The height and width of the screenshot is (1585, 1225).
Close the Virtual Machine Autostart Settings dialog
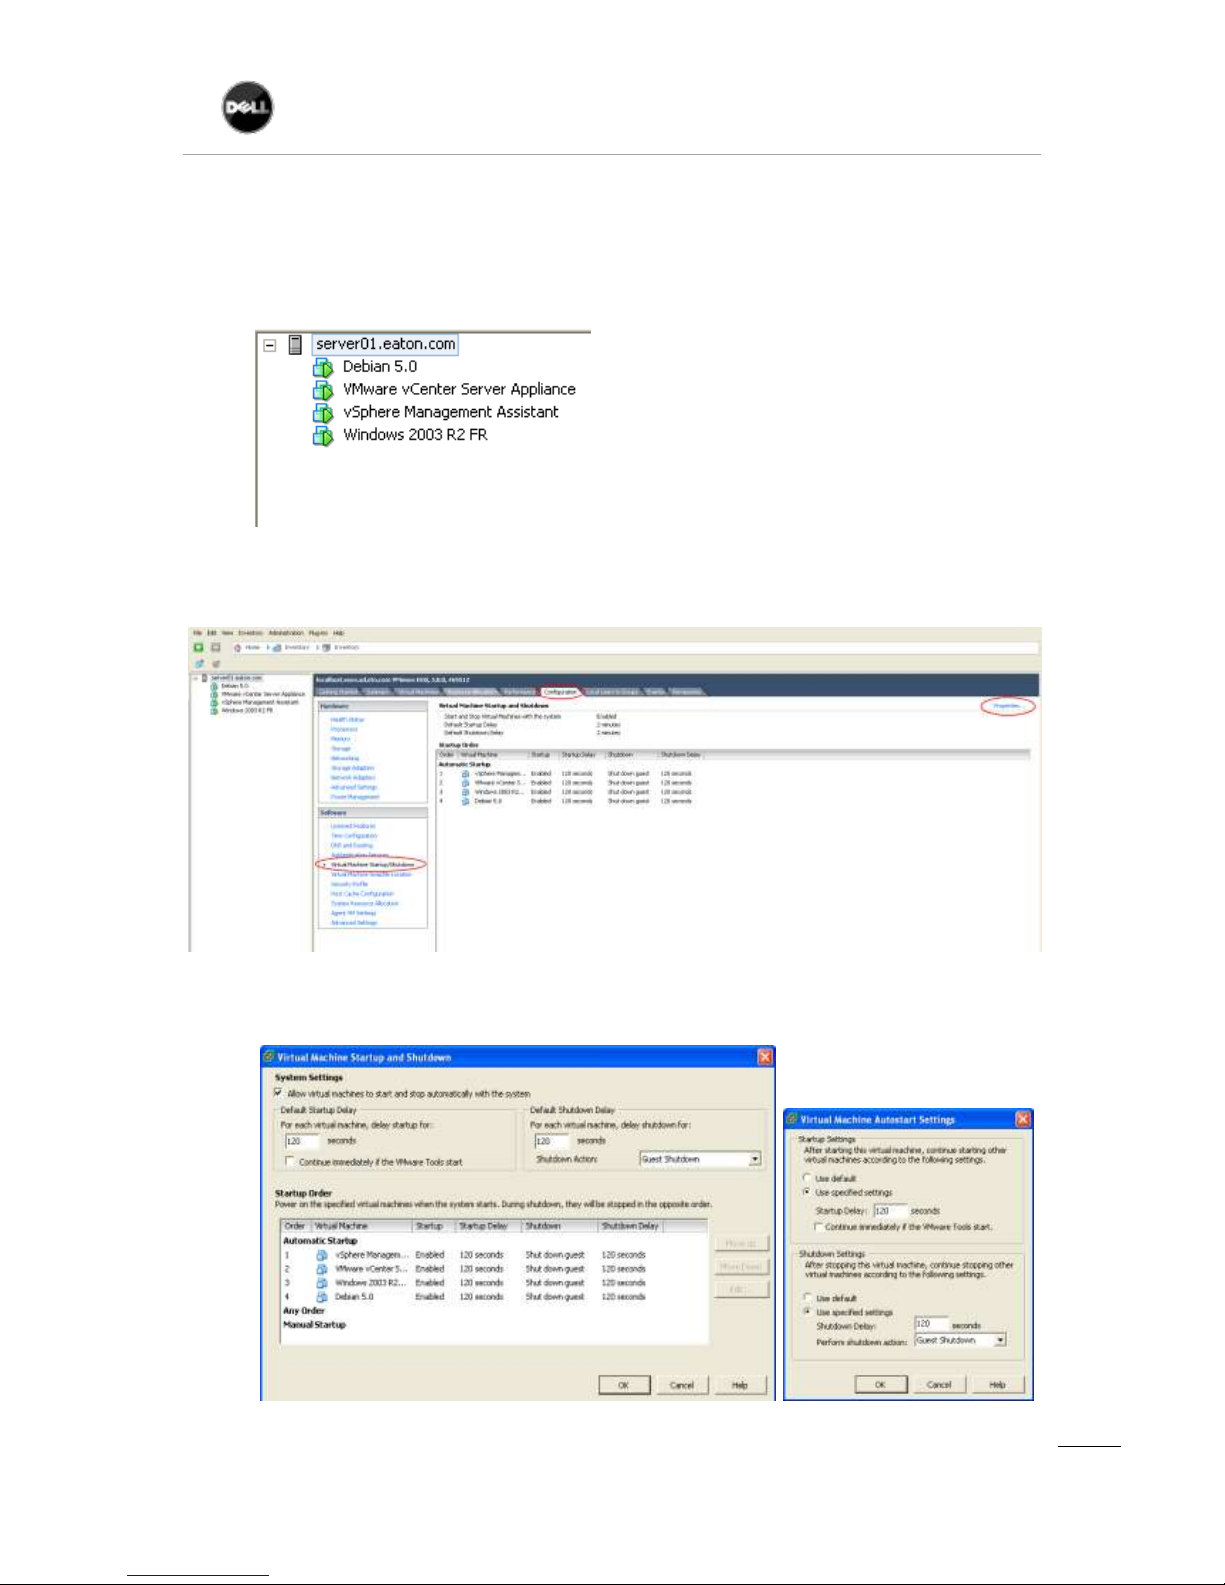point(1023,1119)
